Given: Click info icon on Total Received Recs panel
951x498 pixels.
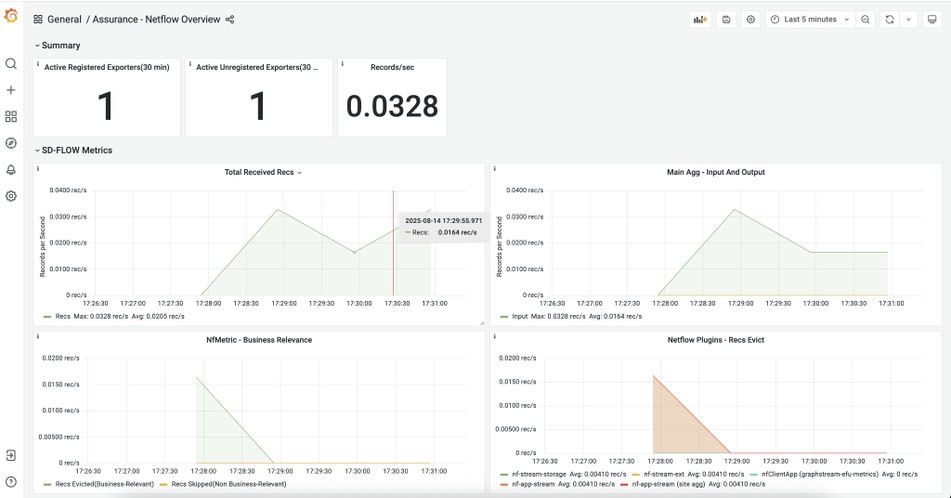Looking at the screenshot, I should point(38,168).
